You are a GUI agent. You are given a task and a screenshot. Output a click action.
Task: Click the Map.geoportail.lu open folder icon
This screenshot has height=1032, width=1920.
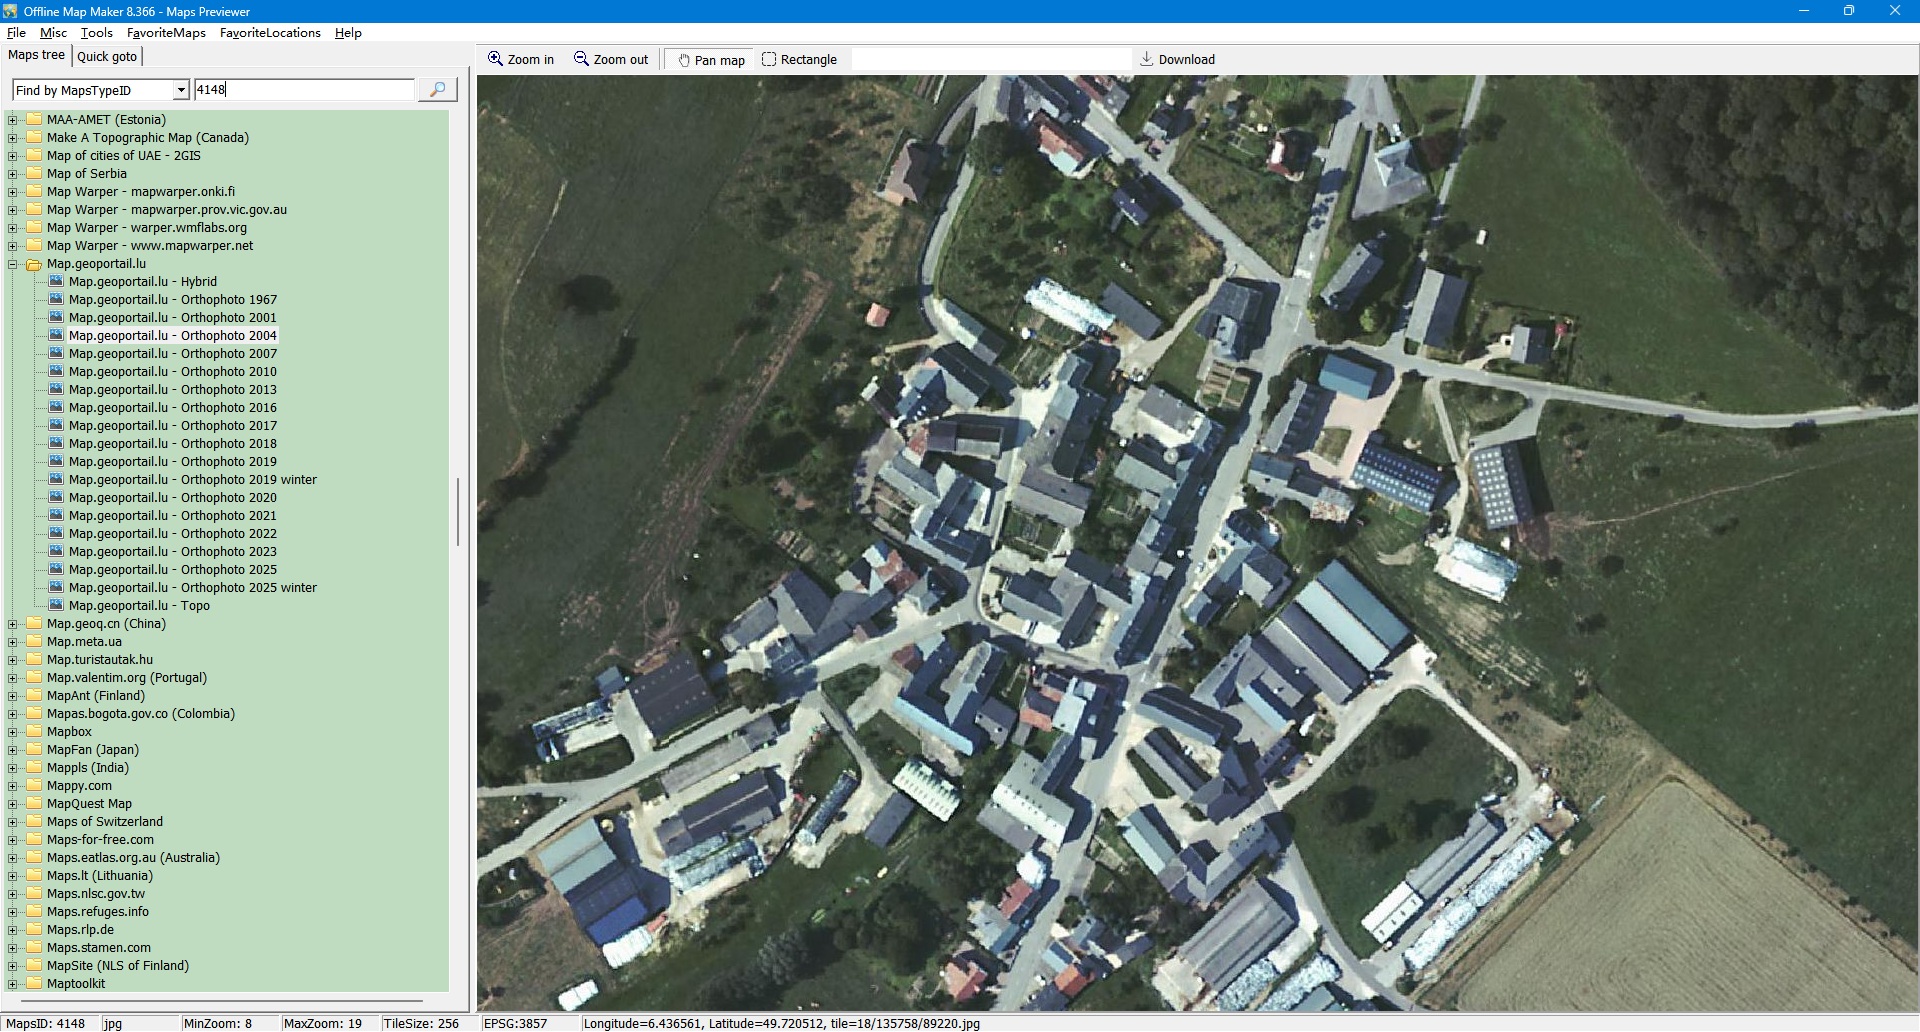tap(34, 264)
